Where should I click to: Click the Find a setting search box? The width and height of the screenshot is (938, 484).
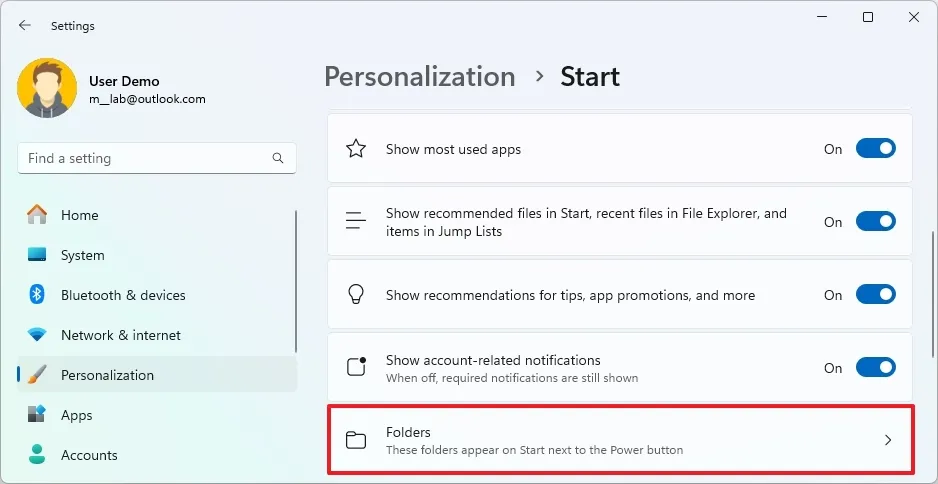click(145, 158)
